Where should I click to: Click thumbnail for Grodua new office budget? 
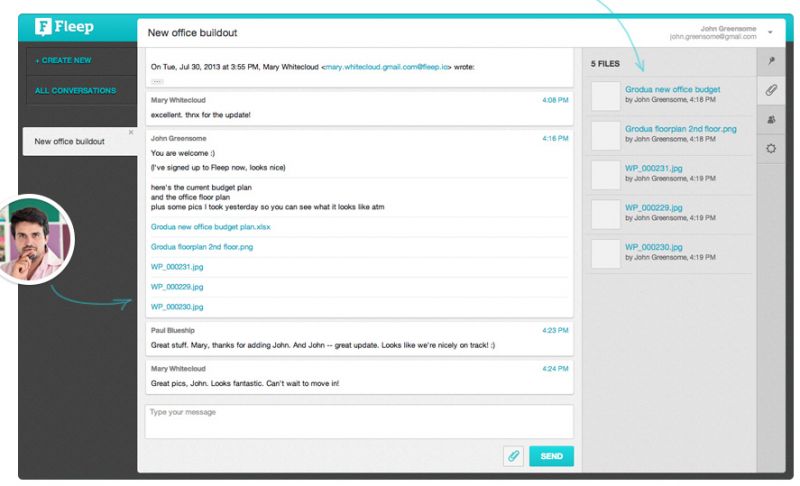pos(606,95)
